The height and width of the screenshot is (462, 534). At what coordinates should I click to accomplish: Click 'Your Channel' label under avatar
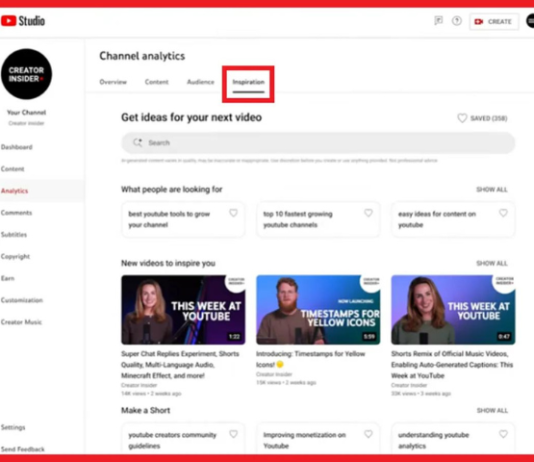27,112
